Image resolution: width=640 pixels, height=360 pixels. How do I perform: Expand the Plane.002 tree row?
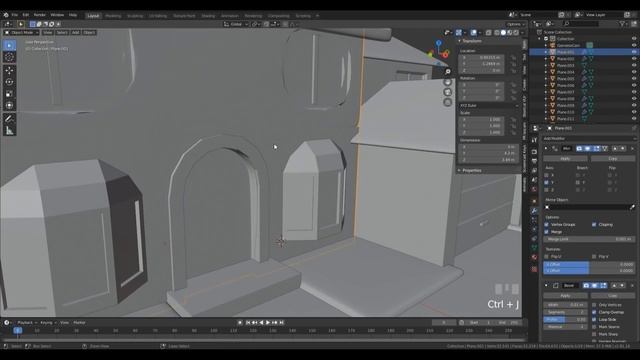546,59
